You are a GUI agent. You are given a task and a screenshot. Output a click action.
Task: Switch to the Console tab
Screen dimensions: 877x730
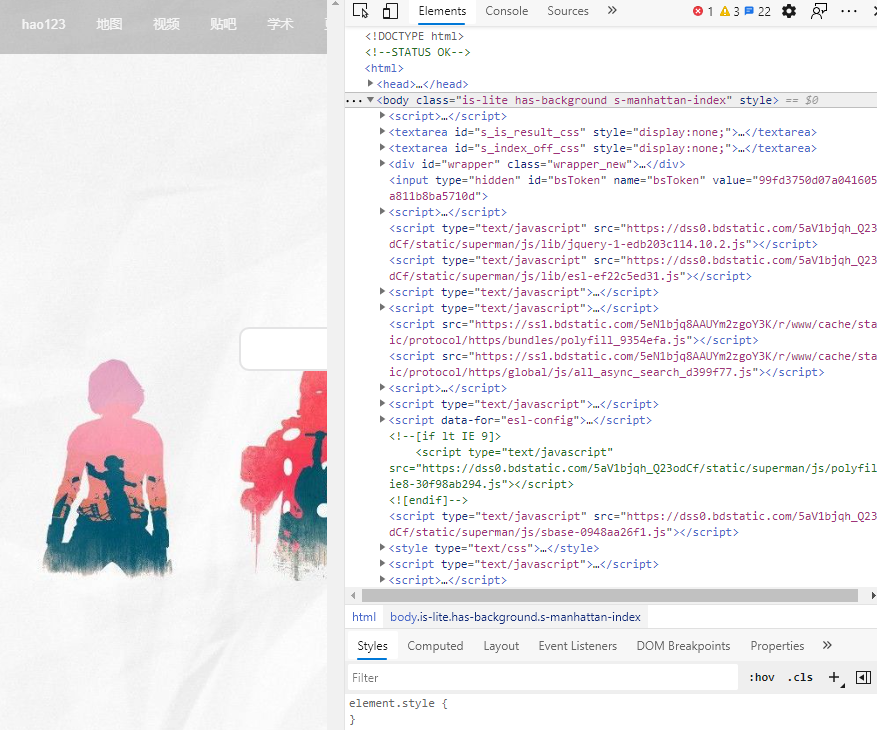coord(506,11)
